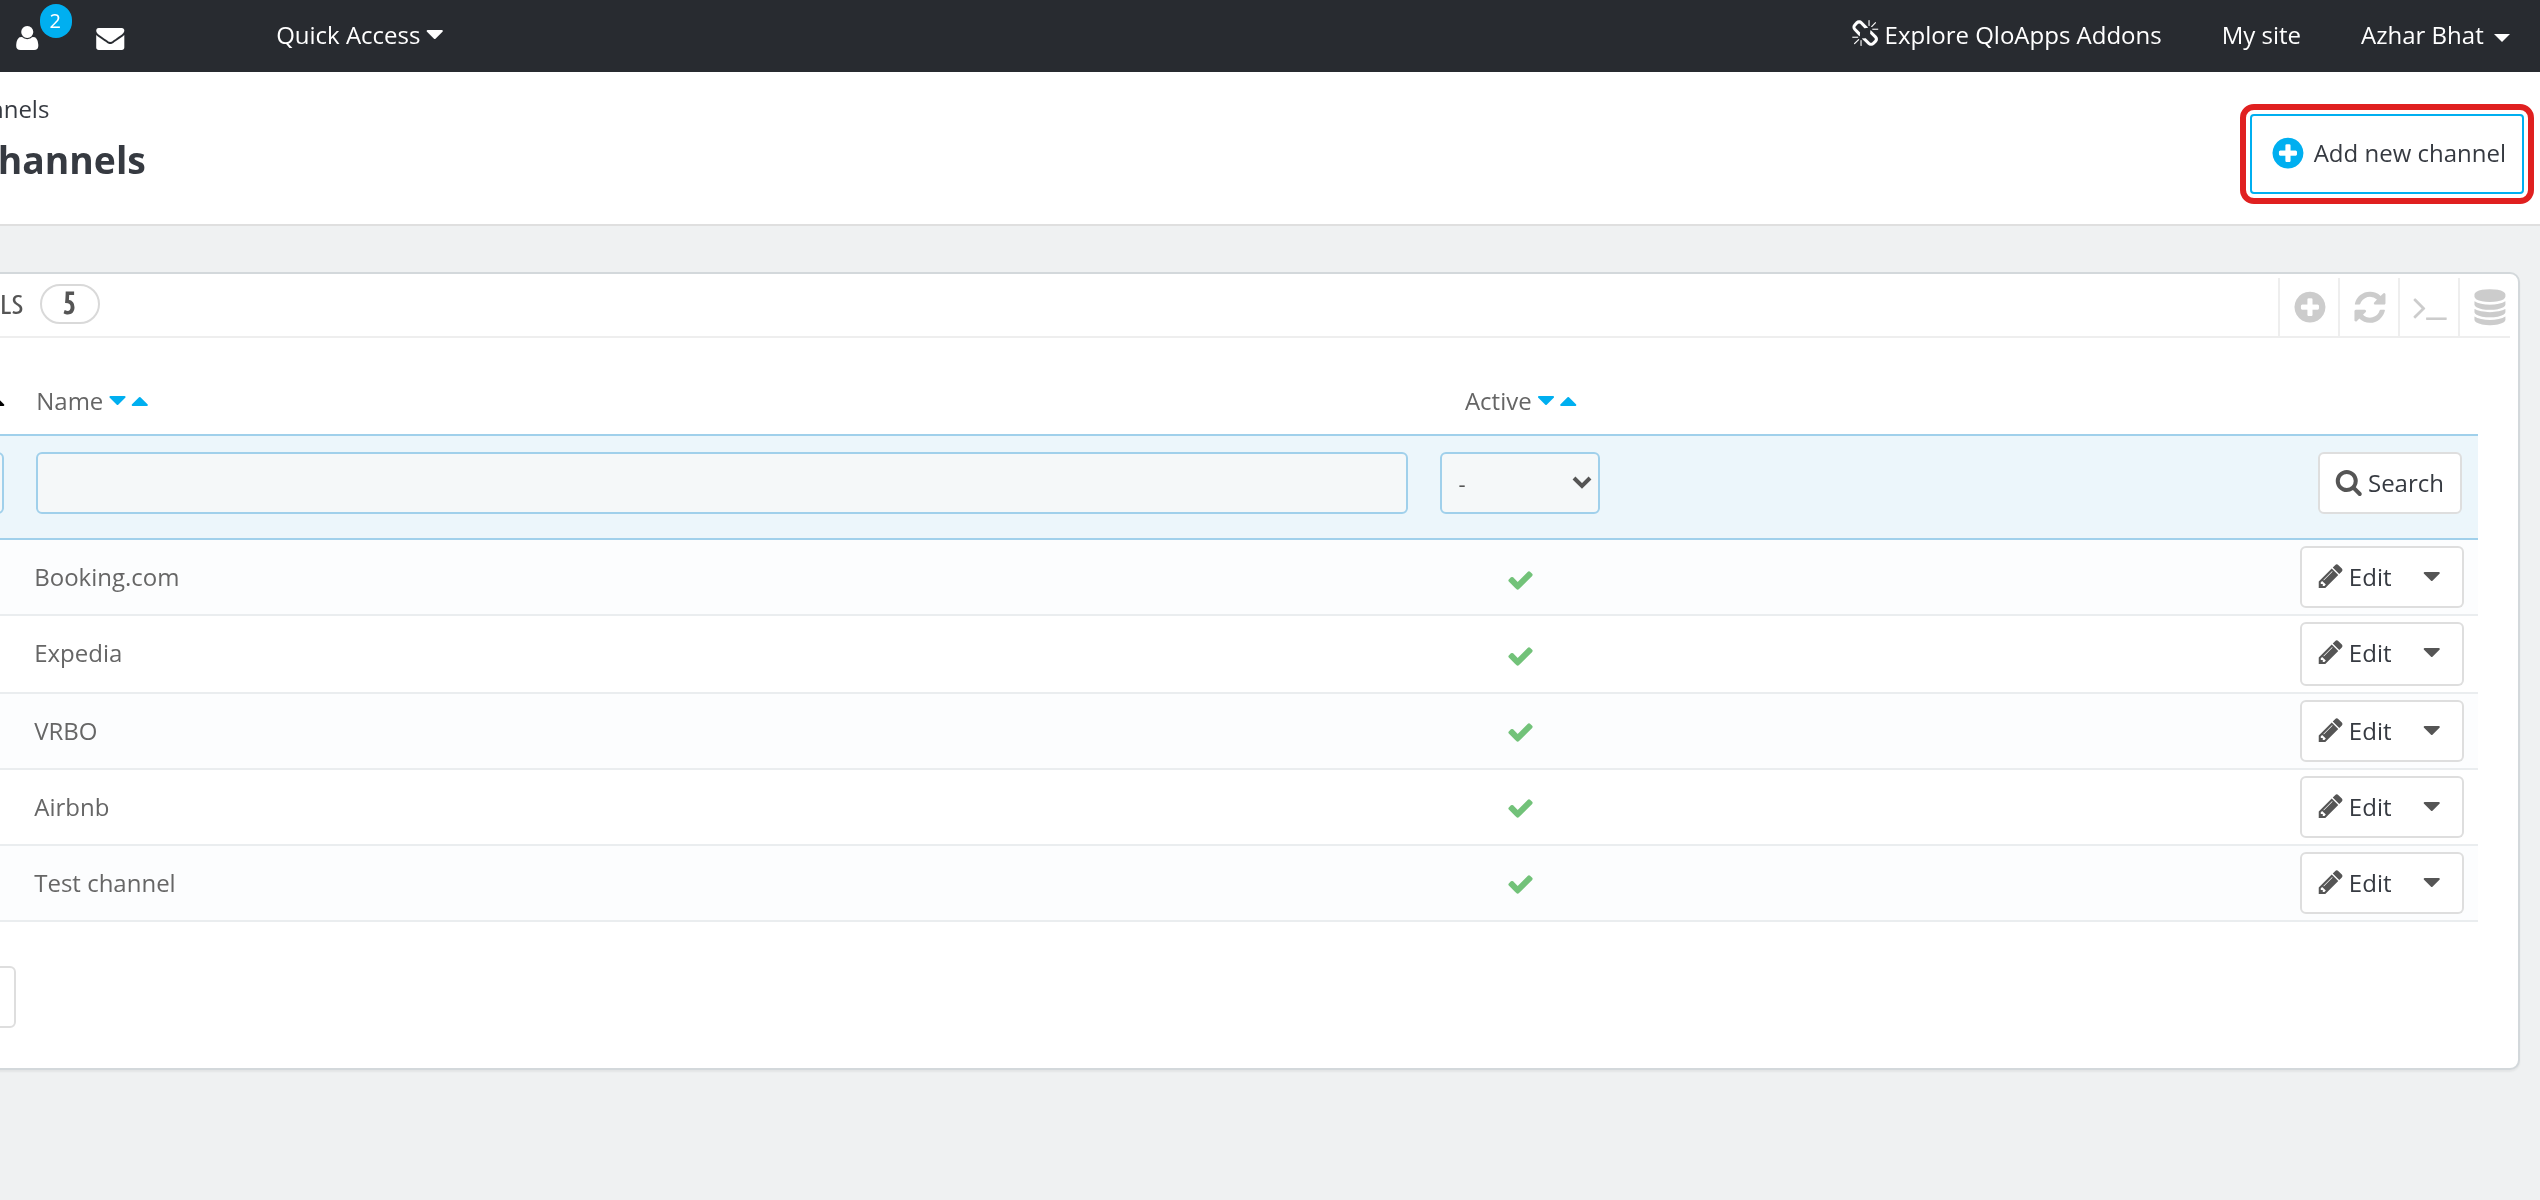Open My site link
The width and height of the screenshot is (2540, 1200).
tap(2261, 36)
